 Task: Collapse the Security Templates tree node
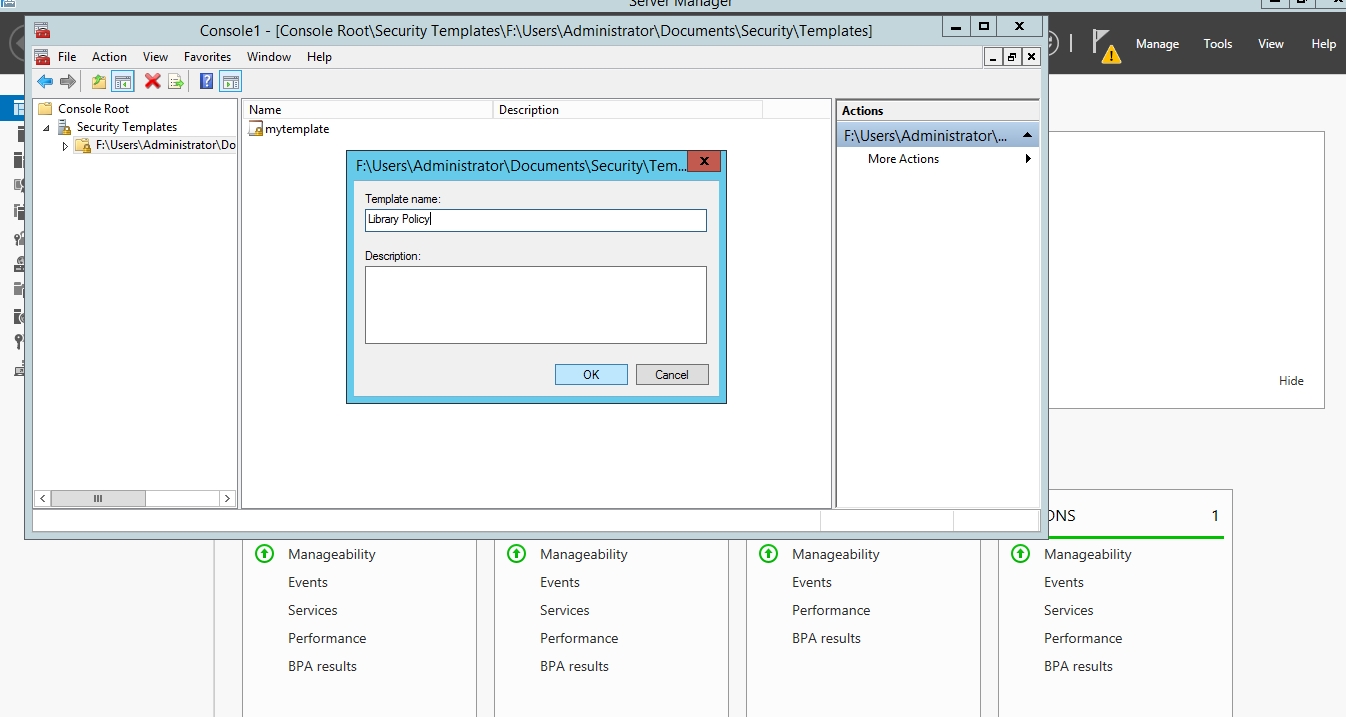click(46, 128)
